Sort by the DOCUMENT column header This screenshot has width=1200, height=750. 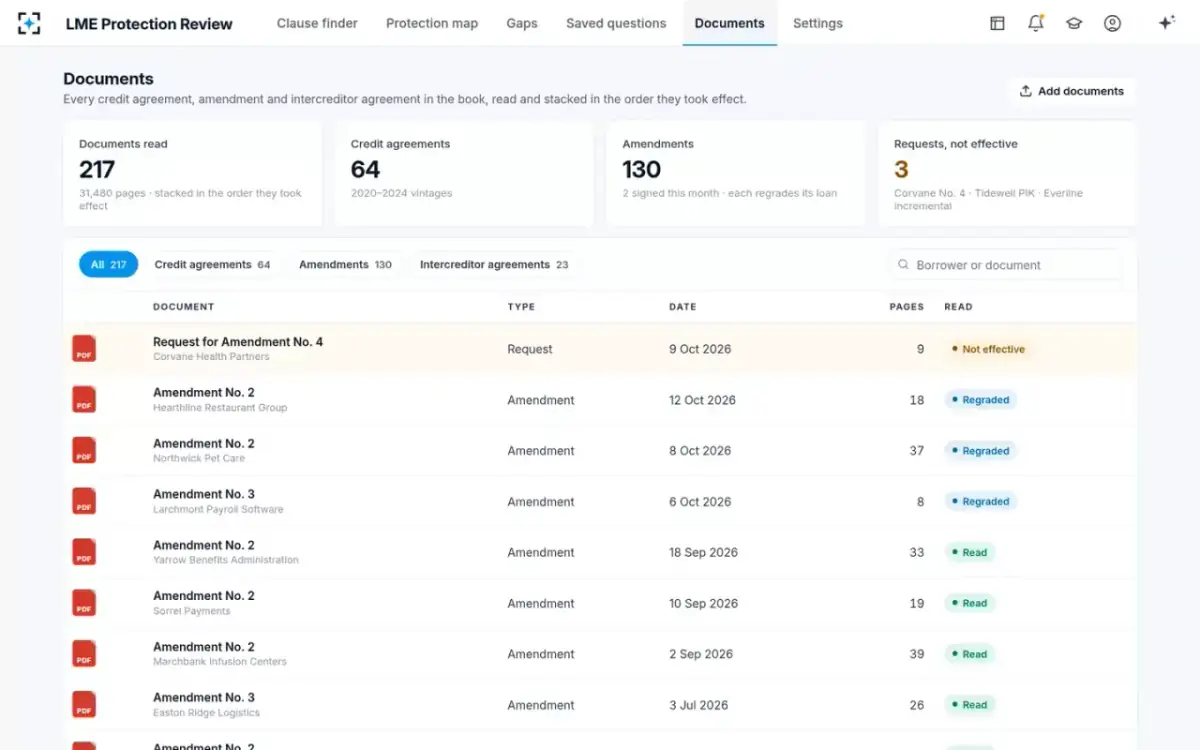183,307
